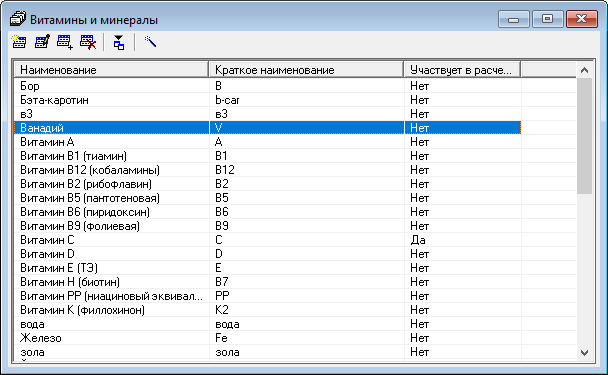608x375 pixels.
Task: Select the зола name cell
Action: [112, 352]
